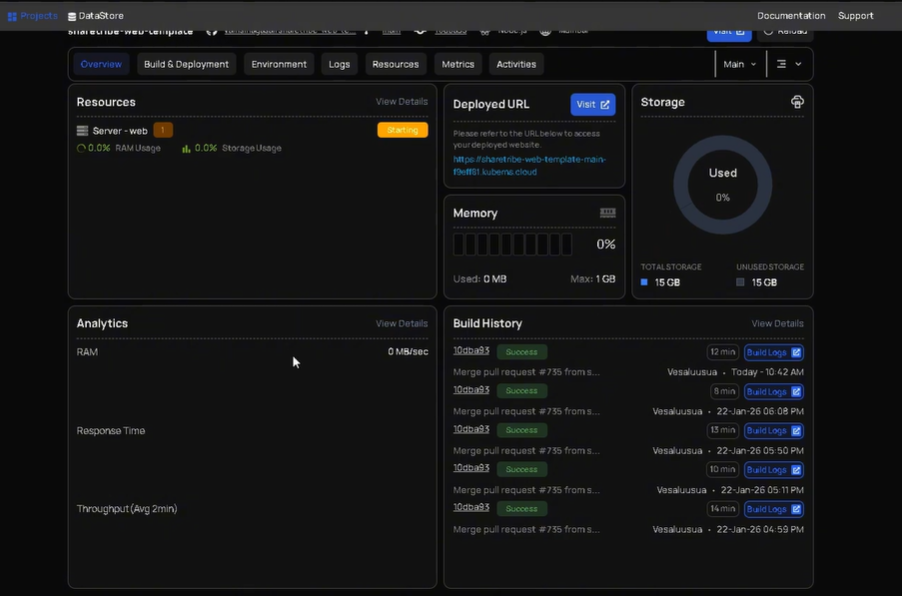902x596 pixels.
Task: Click the cloud icon on the Storage card
Action: [x=797, y=101]
